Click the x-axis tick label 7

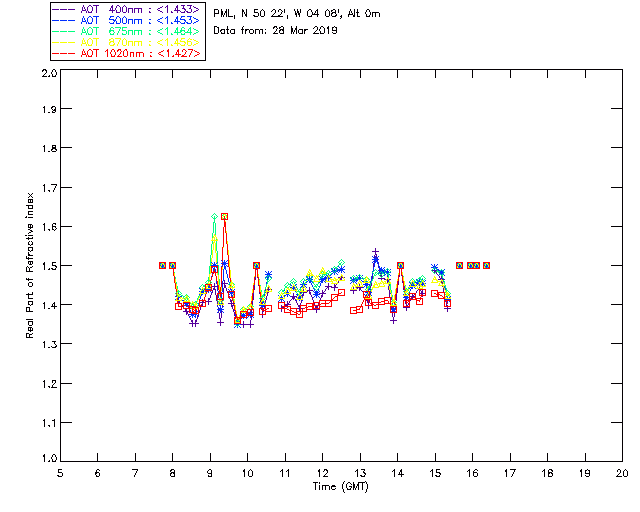[x=135, y=473]
